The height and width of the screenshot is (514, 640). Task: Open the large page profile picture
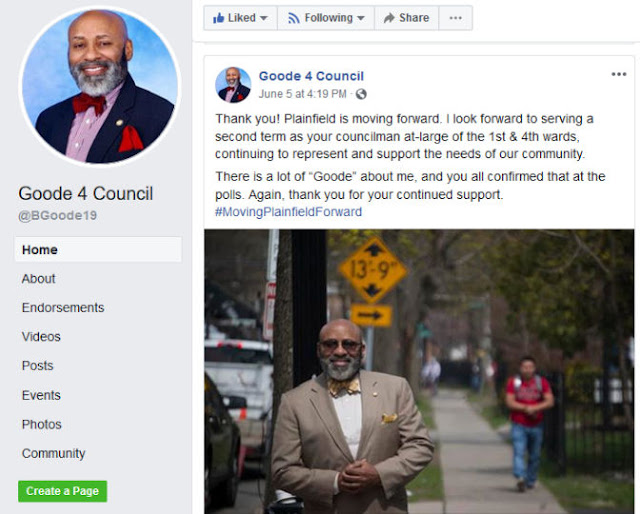tap(100, 86)
